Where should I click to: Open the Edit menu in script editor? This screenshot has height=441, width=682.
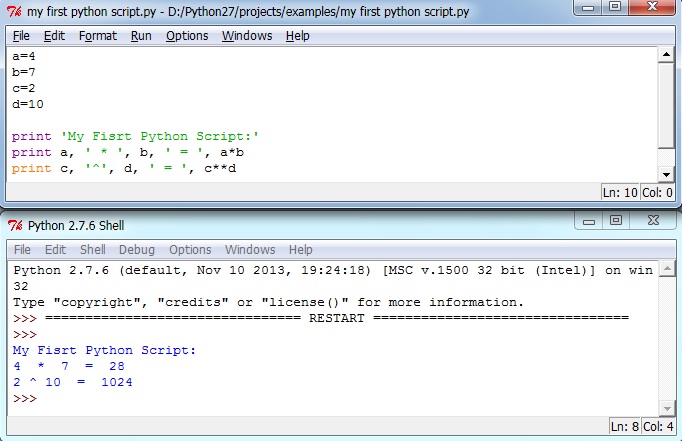[x=54, y=36]
